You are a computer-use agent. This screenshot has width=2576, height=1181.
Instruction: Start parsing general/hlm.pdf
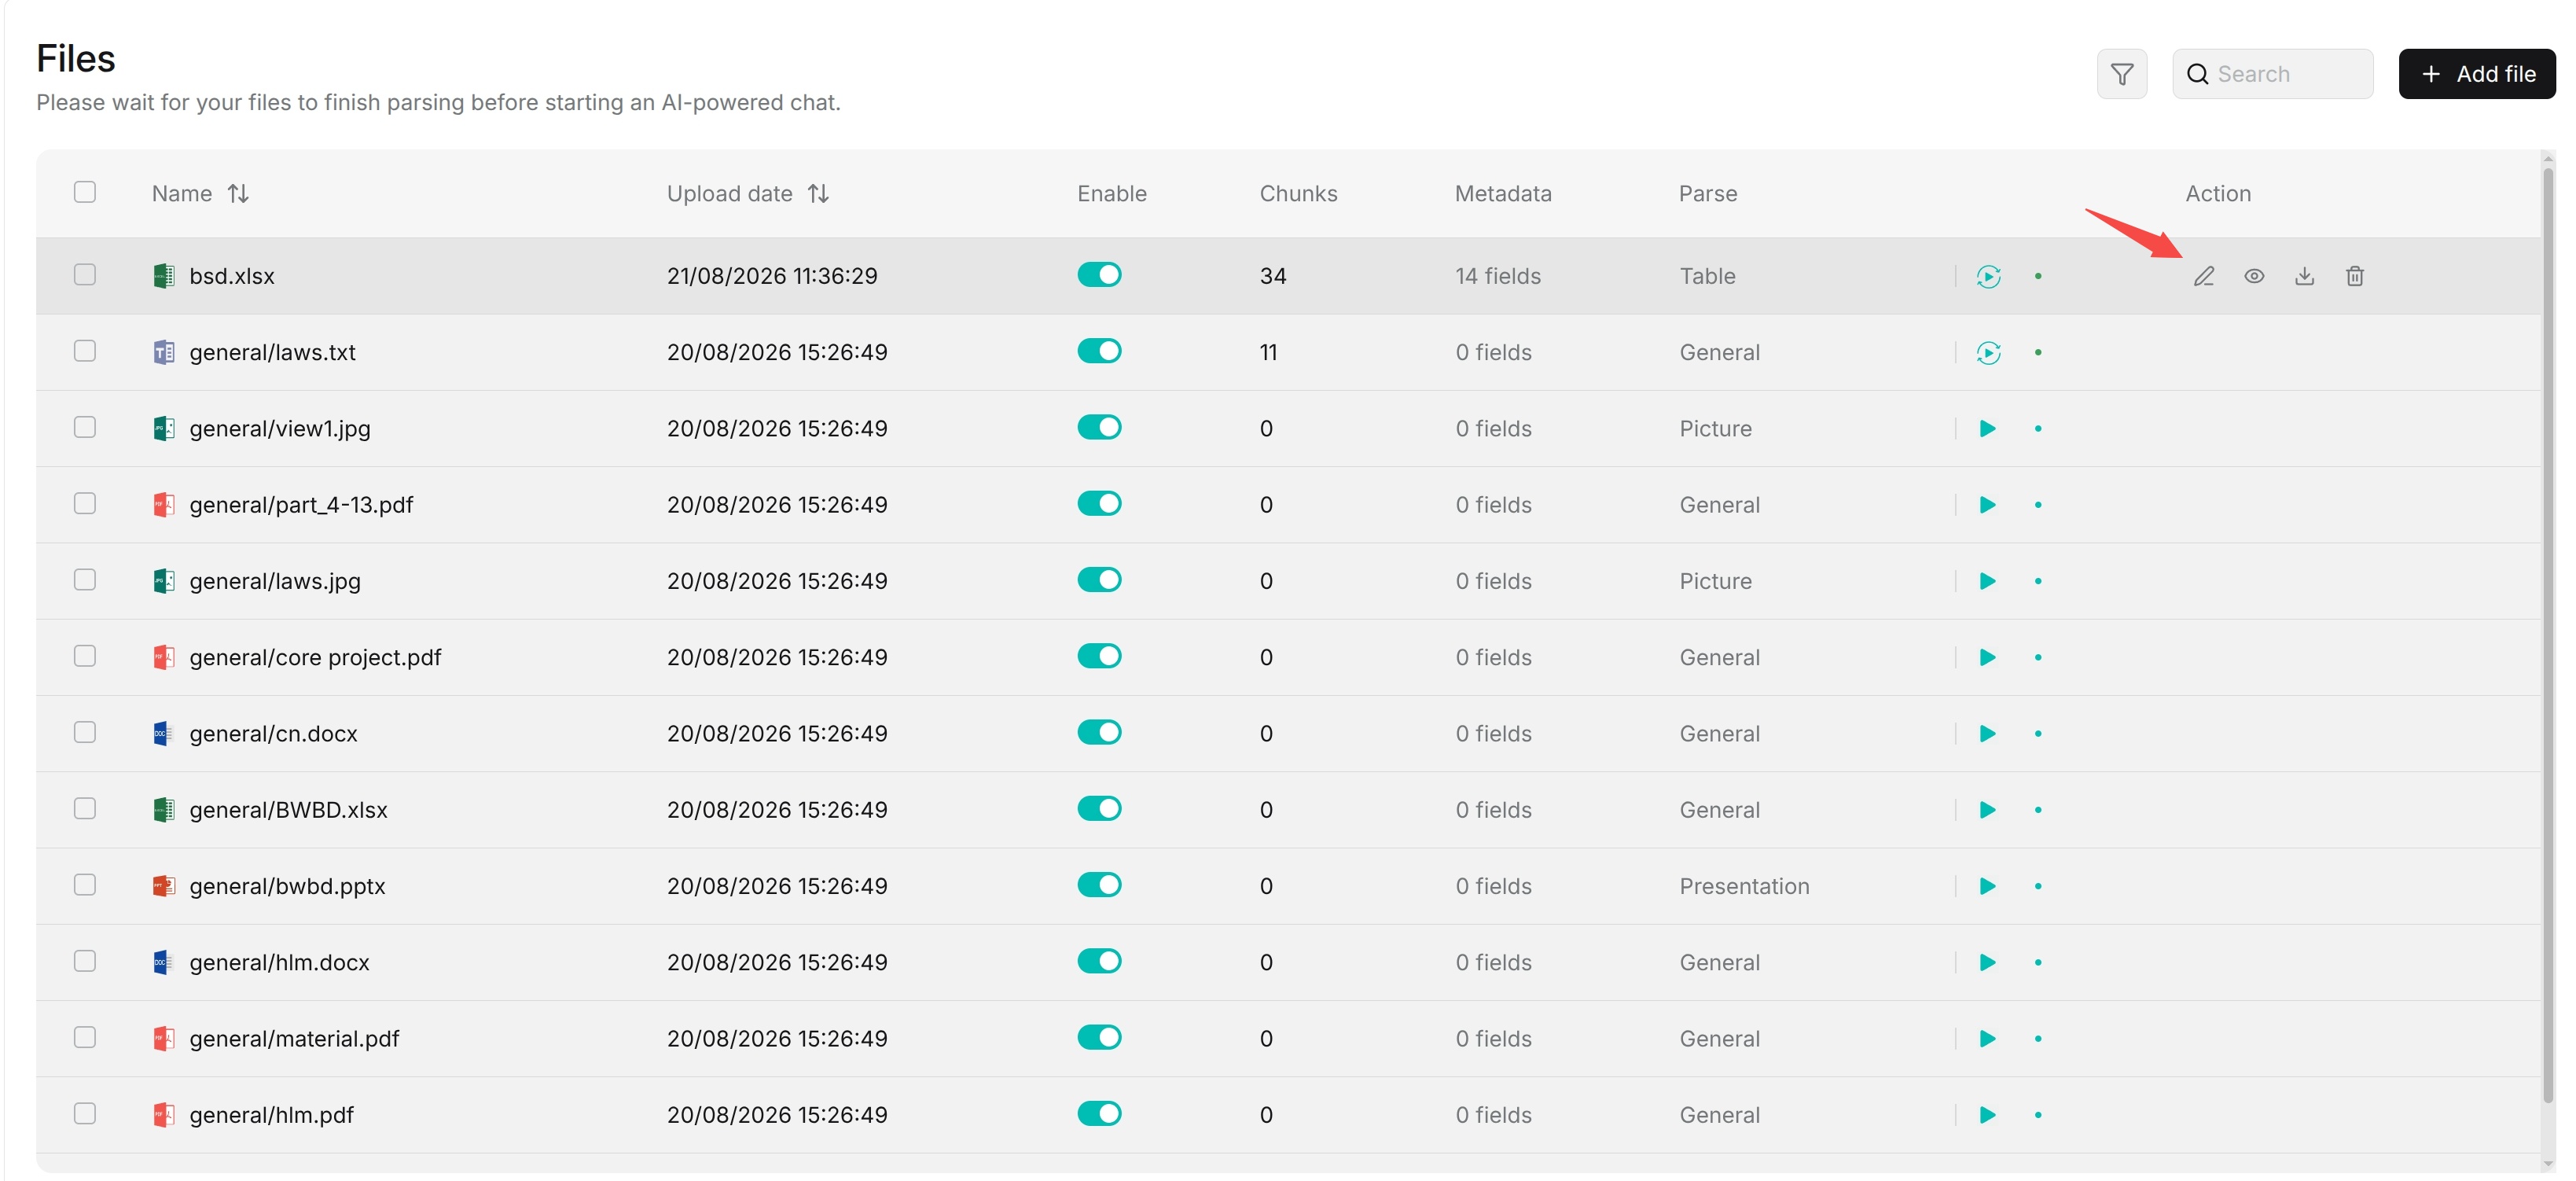pos(1988,1114)
